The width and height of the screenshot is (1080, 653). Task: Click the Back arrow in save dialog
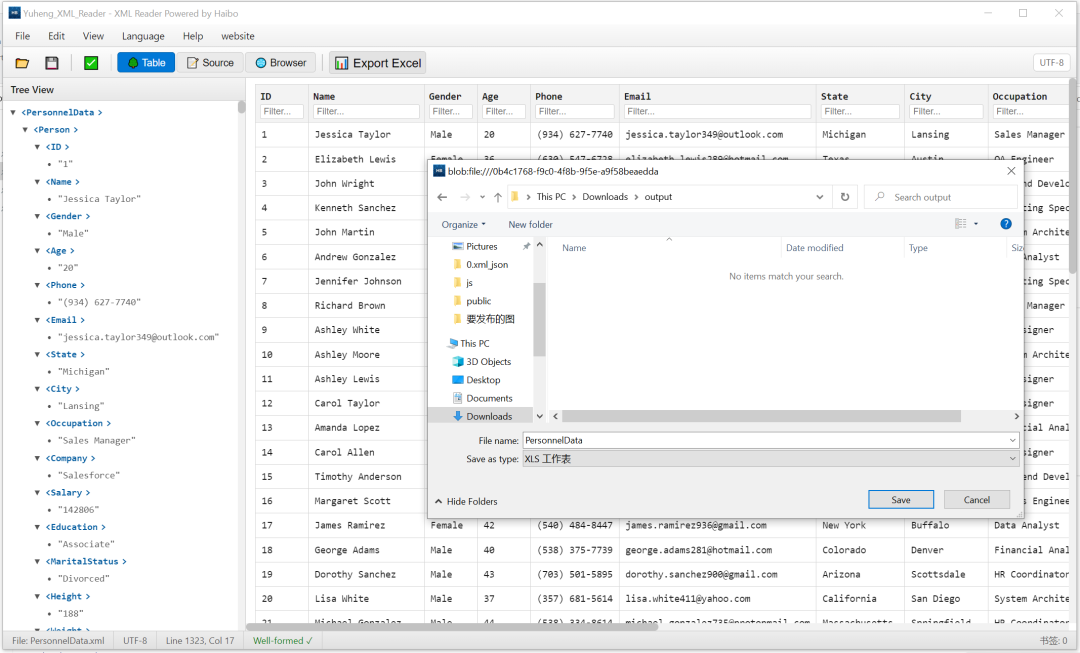coord(442,197)
